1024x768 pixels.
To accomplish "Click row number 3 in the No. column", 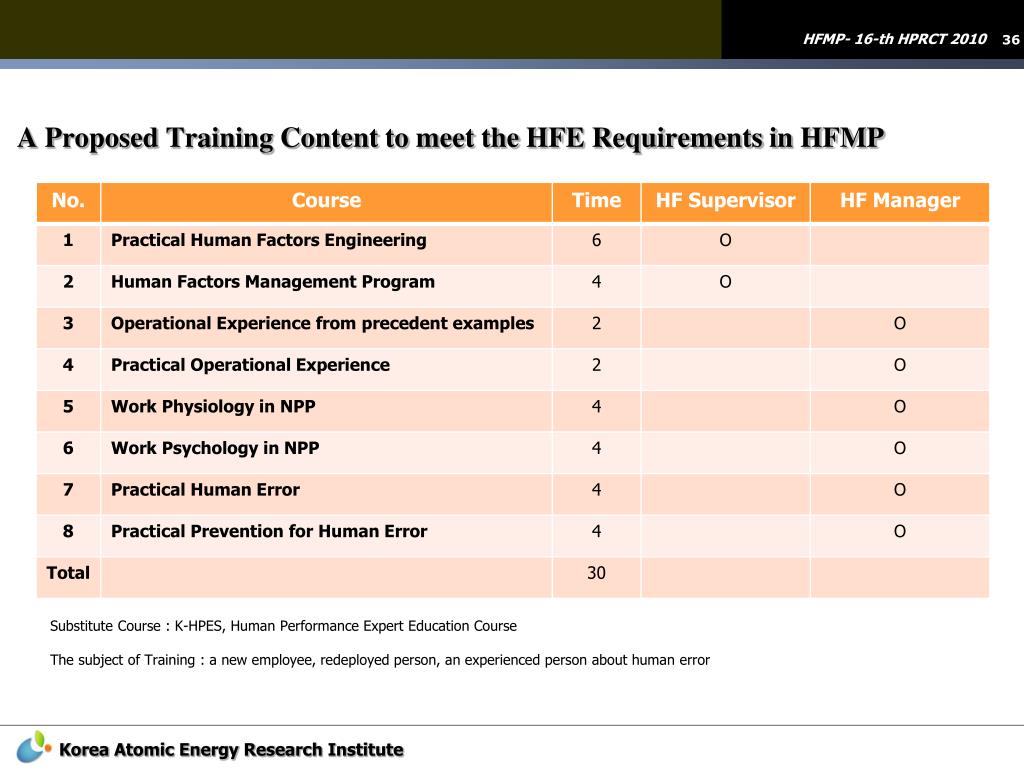I will [x=68, y=323].
